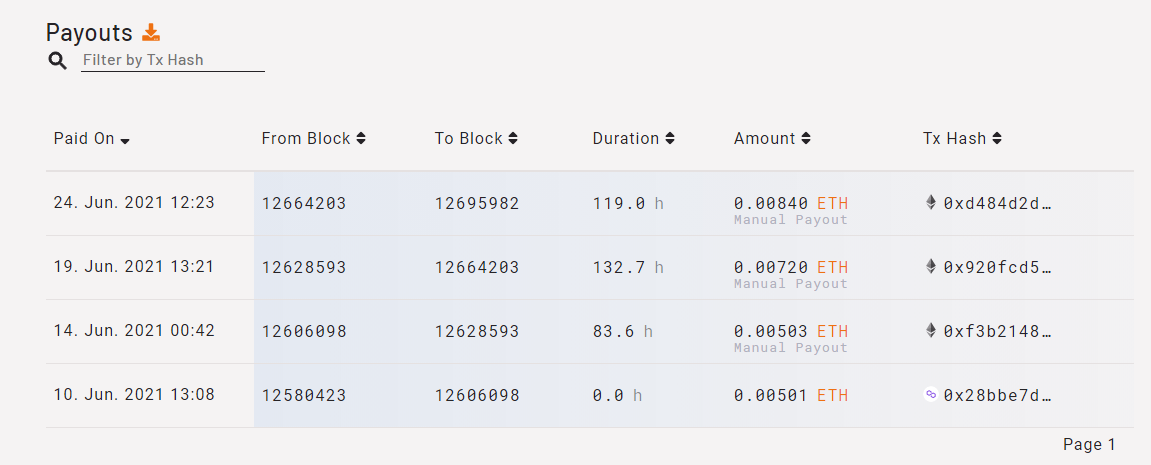The width and height of the screenshot is (1151, 465).
Task: Open transaction link 0xf3b2148…
Action: (x=998, y=332)
